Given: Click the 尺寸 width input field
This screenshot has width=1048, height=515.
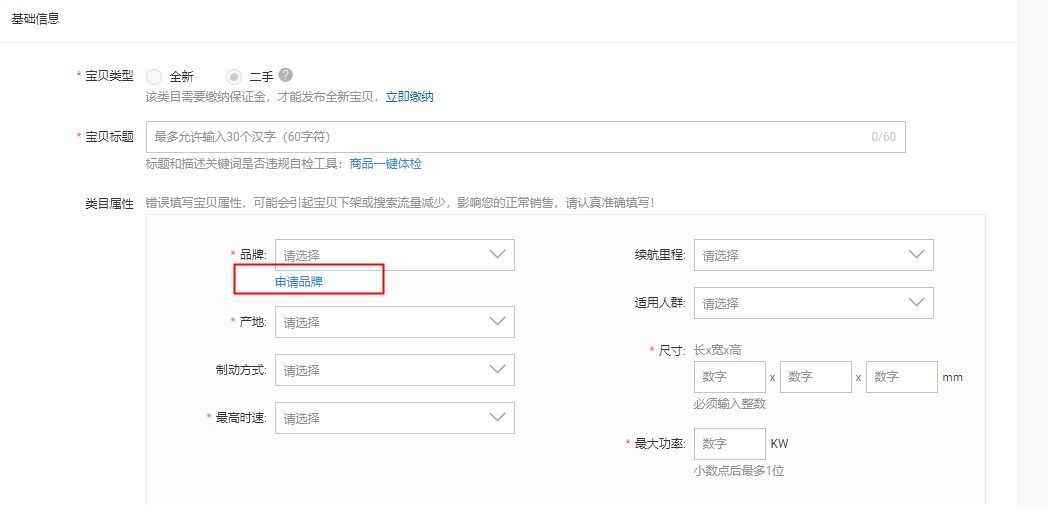Looking at the screenshot, I should (815, 377).
